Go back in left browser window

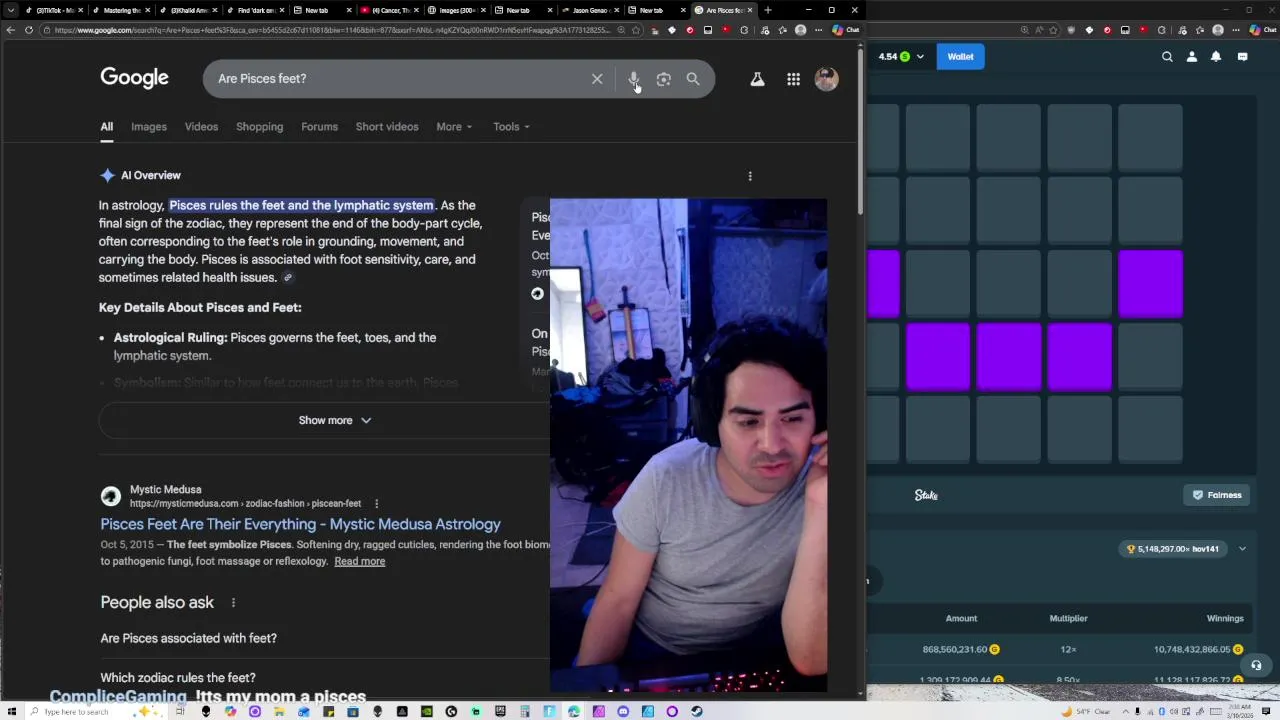click(10, 30)
